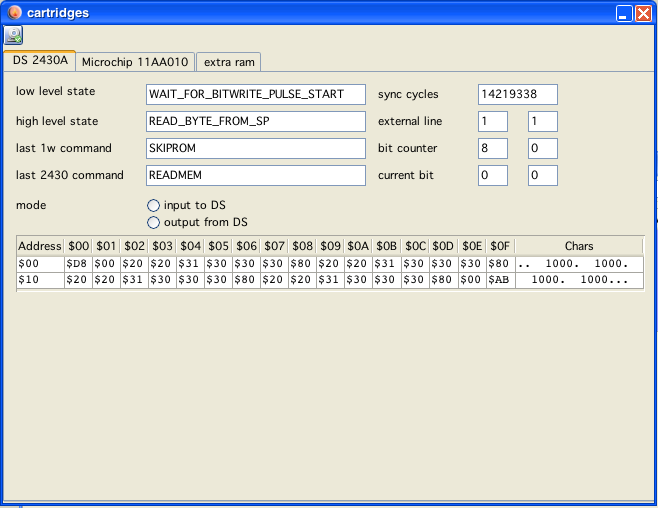Click the Chars column header
Viewport: 658px width, 508px height.
click(x=578, y=246)
